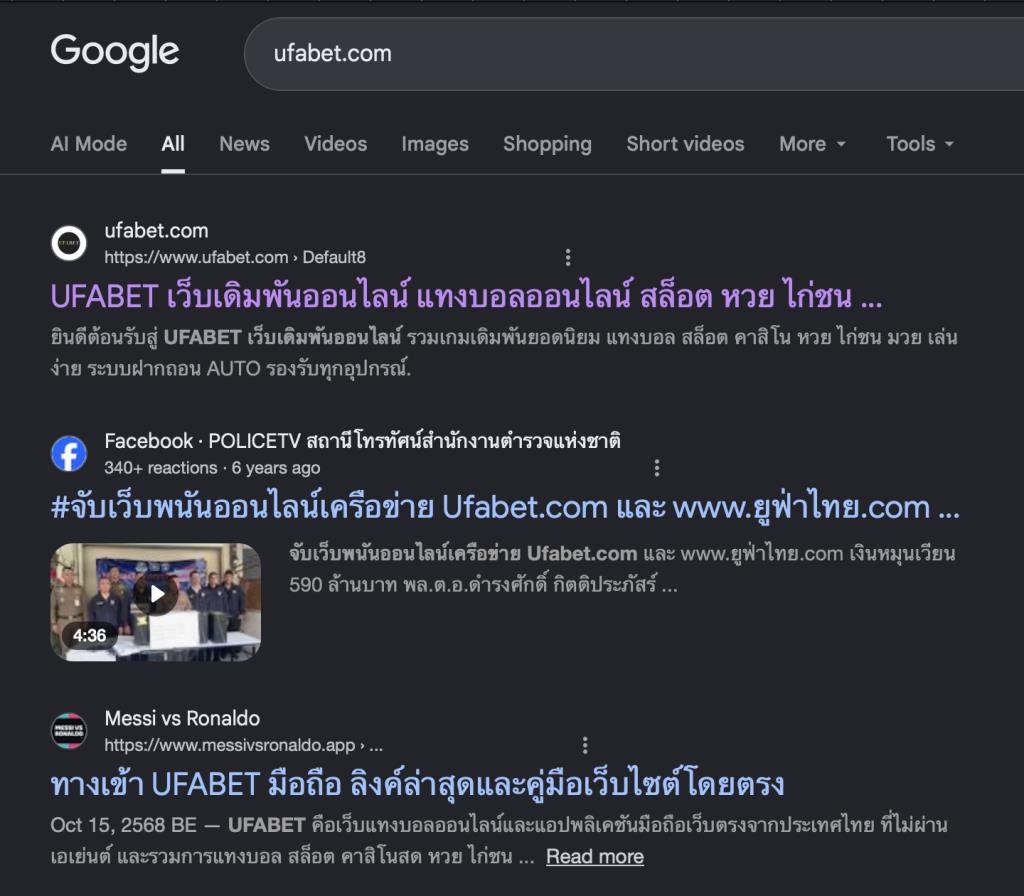Switch to the AI Mode tab

point(89,144)
